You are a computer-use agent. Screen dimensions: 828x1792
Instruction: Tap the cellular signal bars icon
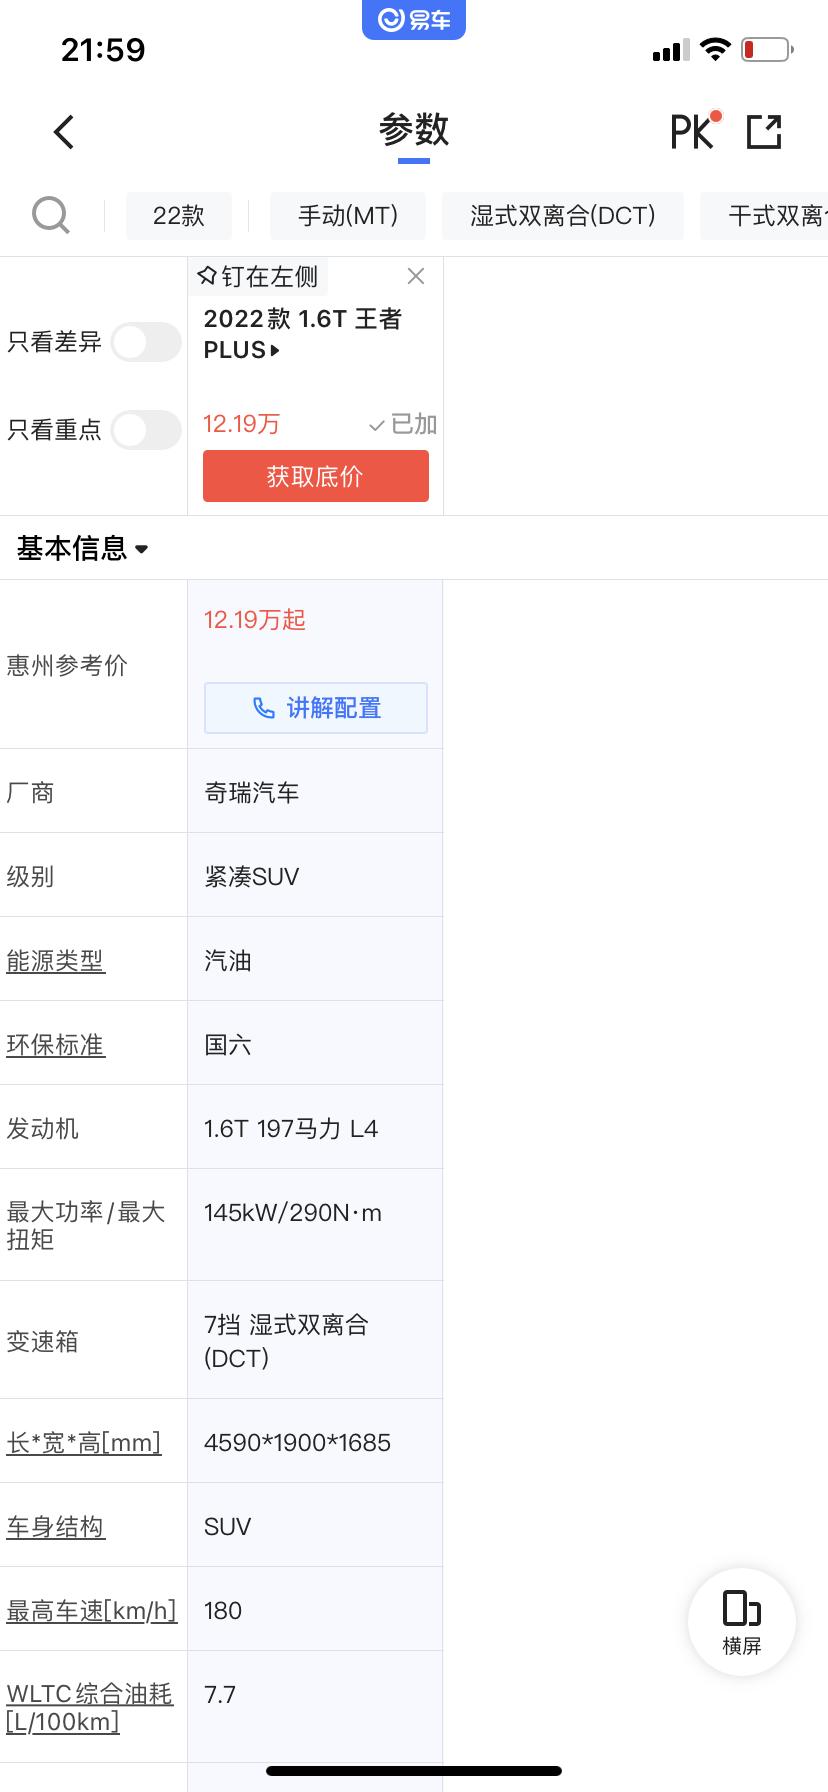click(x=671, y=50)
